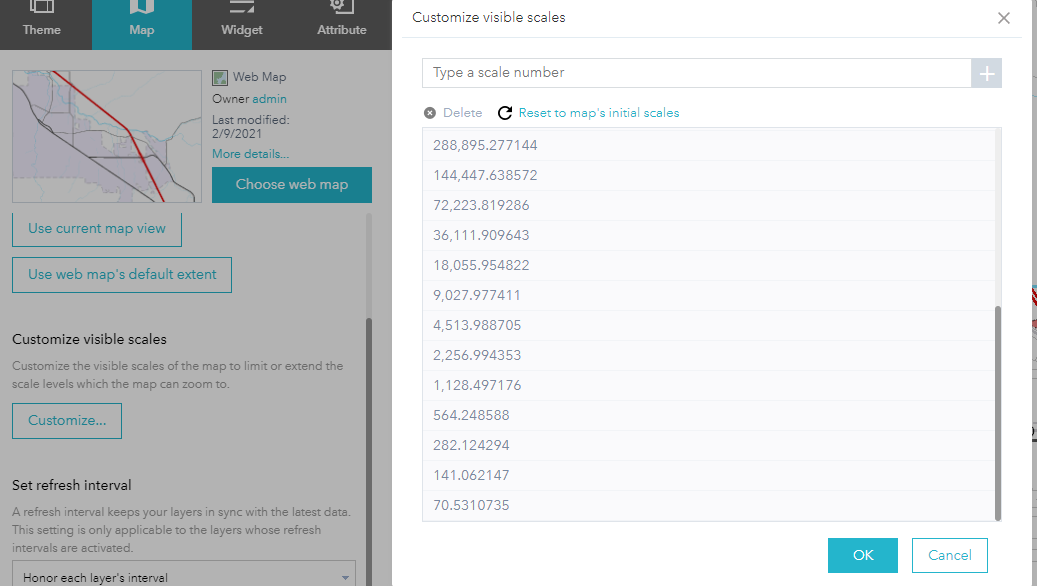Click the Choose web map button
This screenshot has height=586, width=1037.
pyautogui.click(x=291, y=185)
